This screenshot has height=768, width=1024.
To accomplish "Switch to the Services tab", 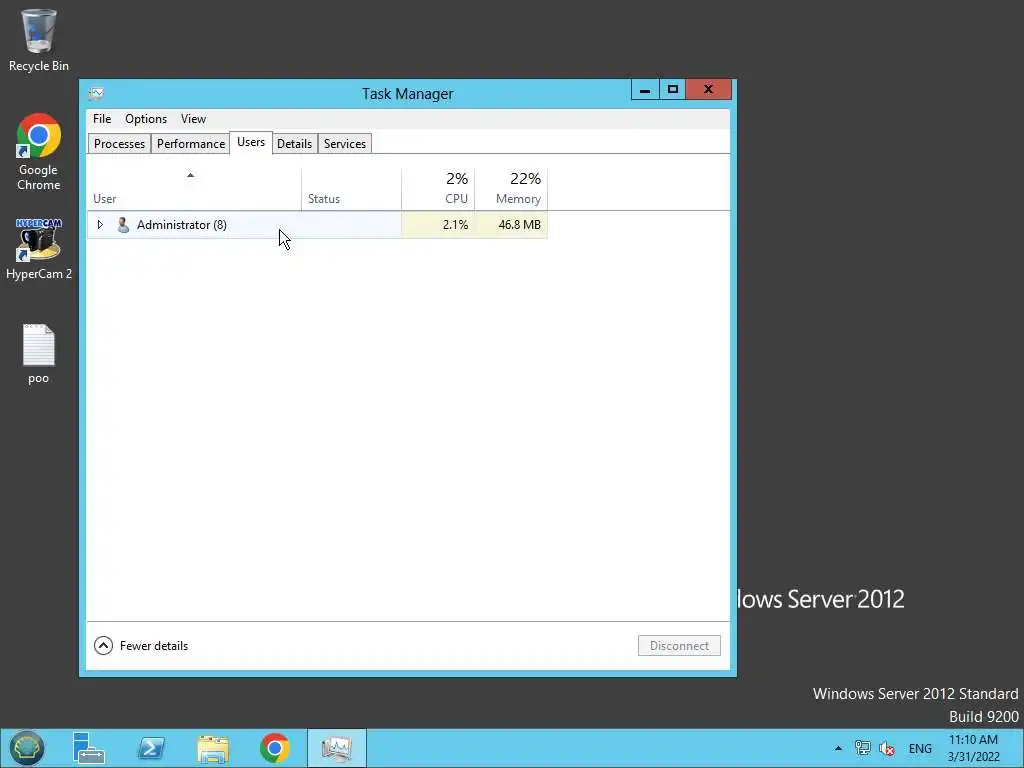I will pos(345,144).
